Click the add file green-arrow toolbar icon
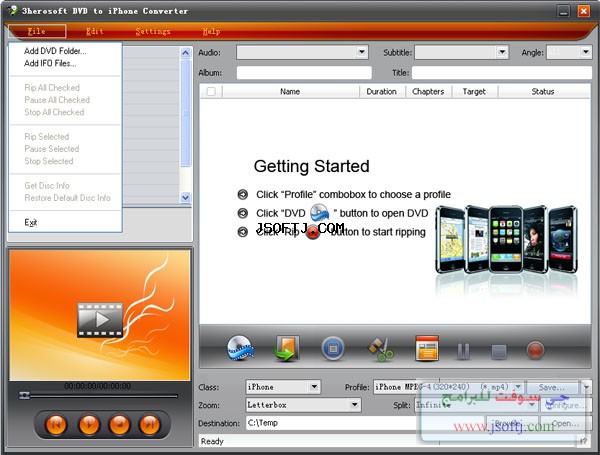The image size is (600, 455). [x=286, y=349]
